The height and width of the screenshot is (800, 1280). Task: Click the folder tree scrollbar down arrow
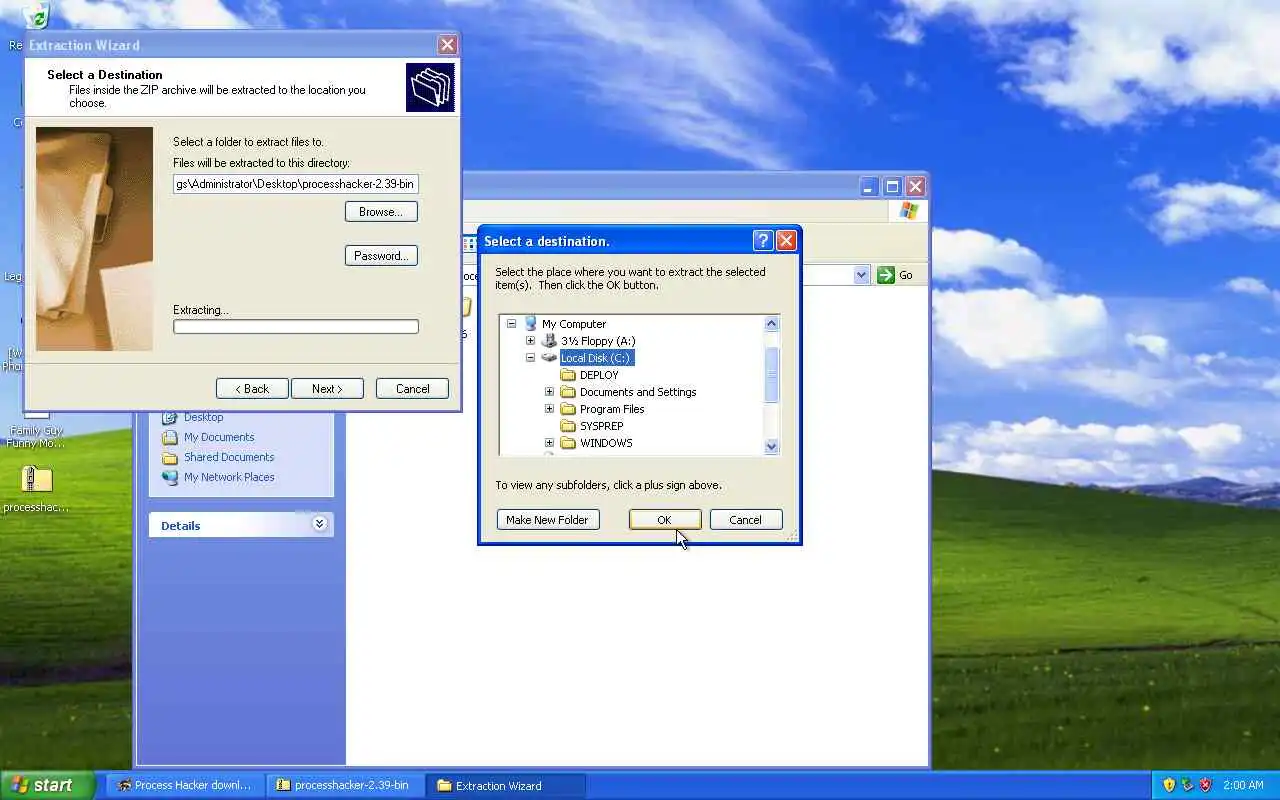click(771, 447)
